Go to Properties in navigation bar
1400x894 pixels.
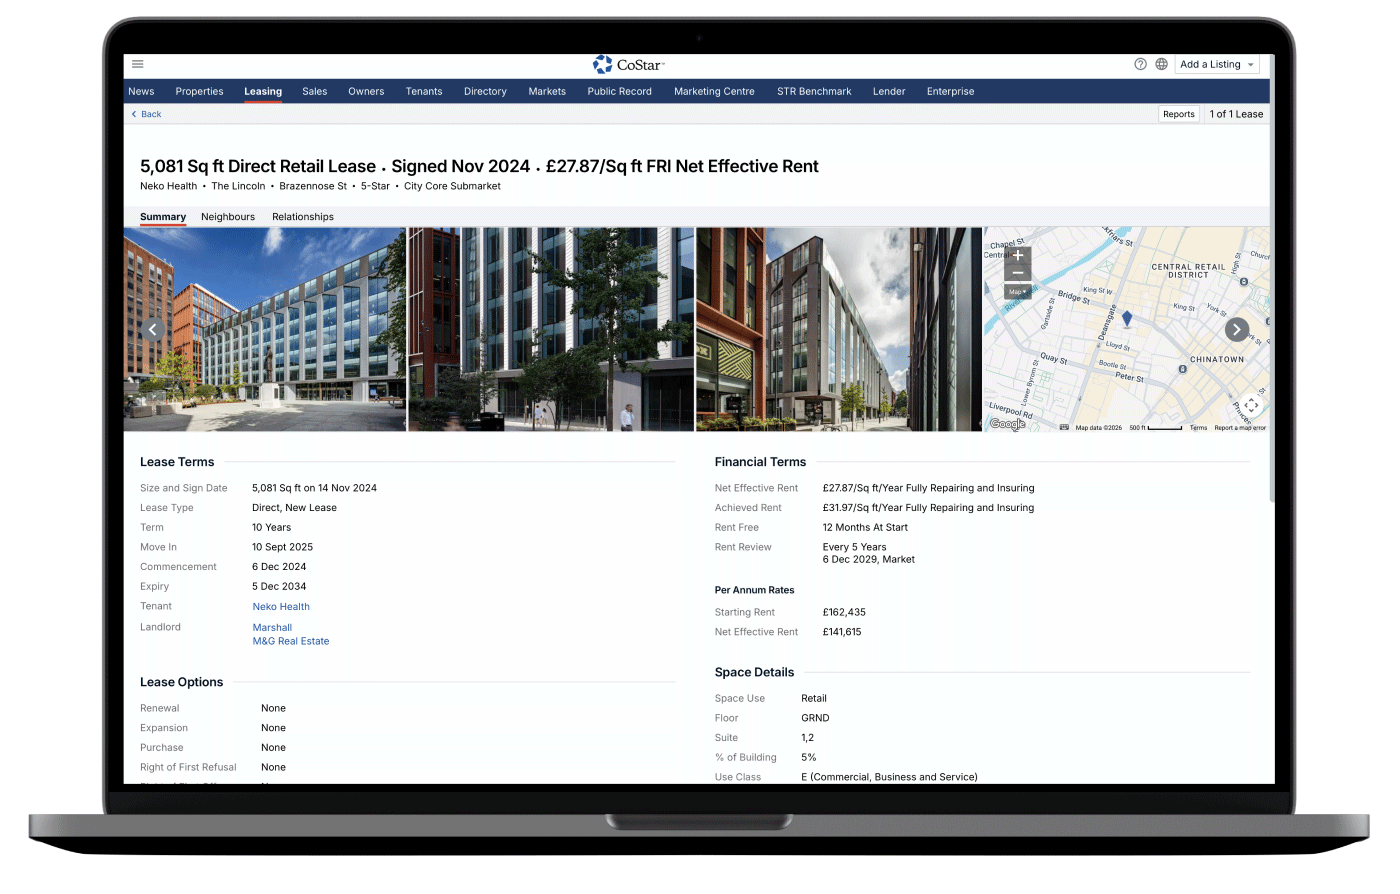click(199, 91)
